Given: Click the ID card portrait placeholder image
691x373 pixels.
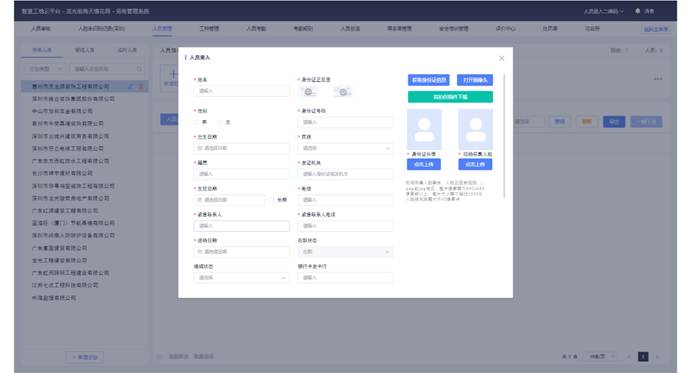Looking at the screenshot, I should pos(424,130).
